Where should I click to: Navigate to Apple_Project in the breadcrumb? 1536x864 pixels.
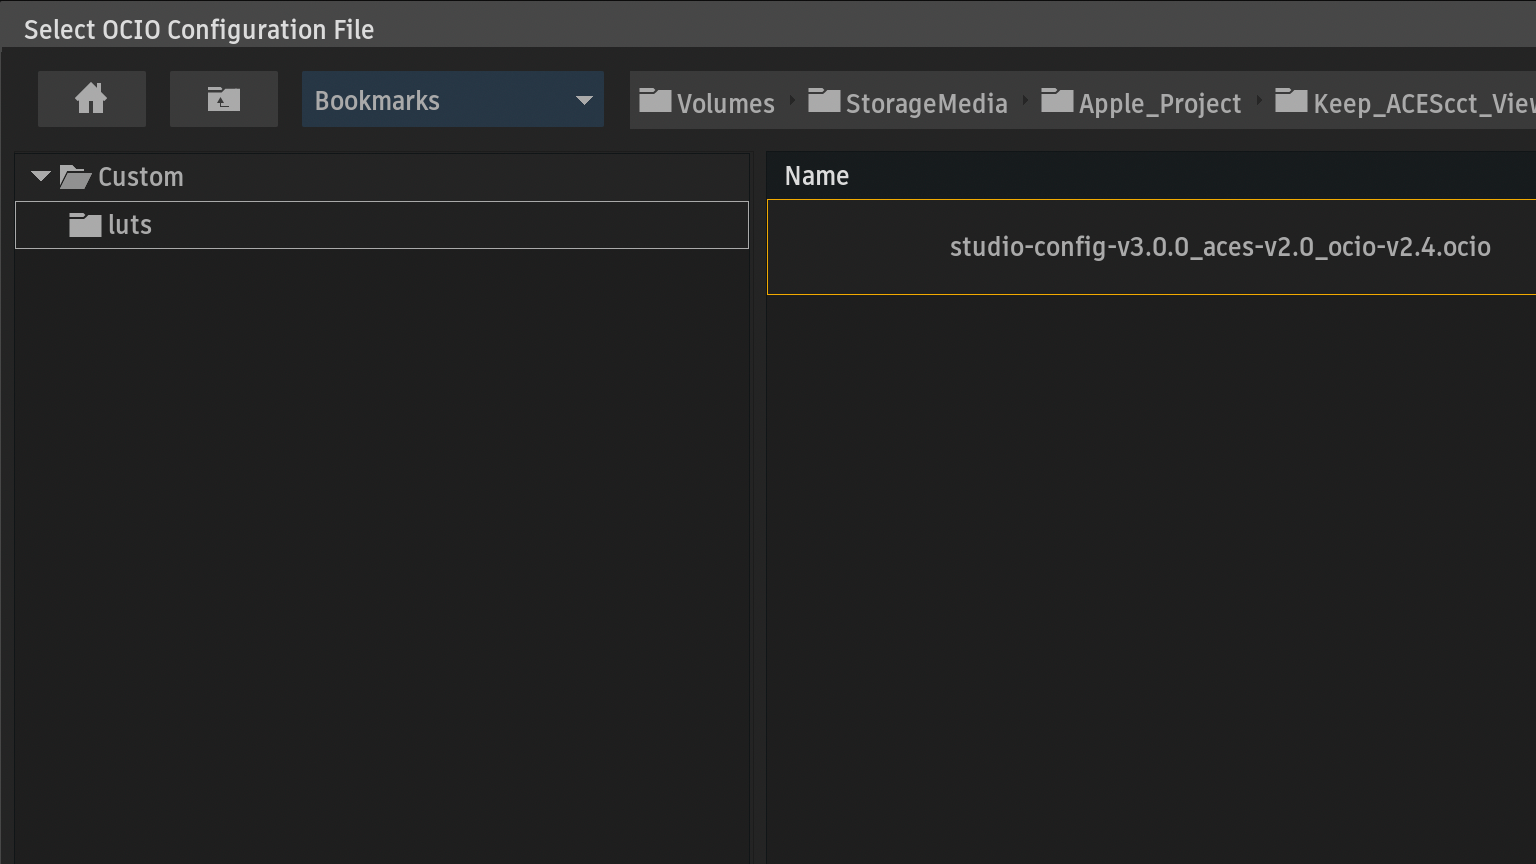coord(1160,103)
